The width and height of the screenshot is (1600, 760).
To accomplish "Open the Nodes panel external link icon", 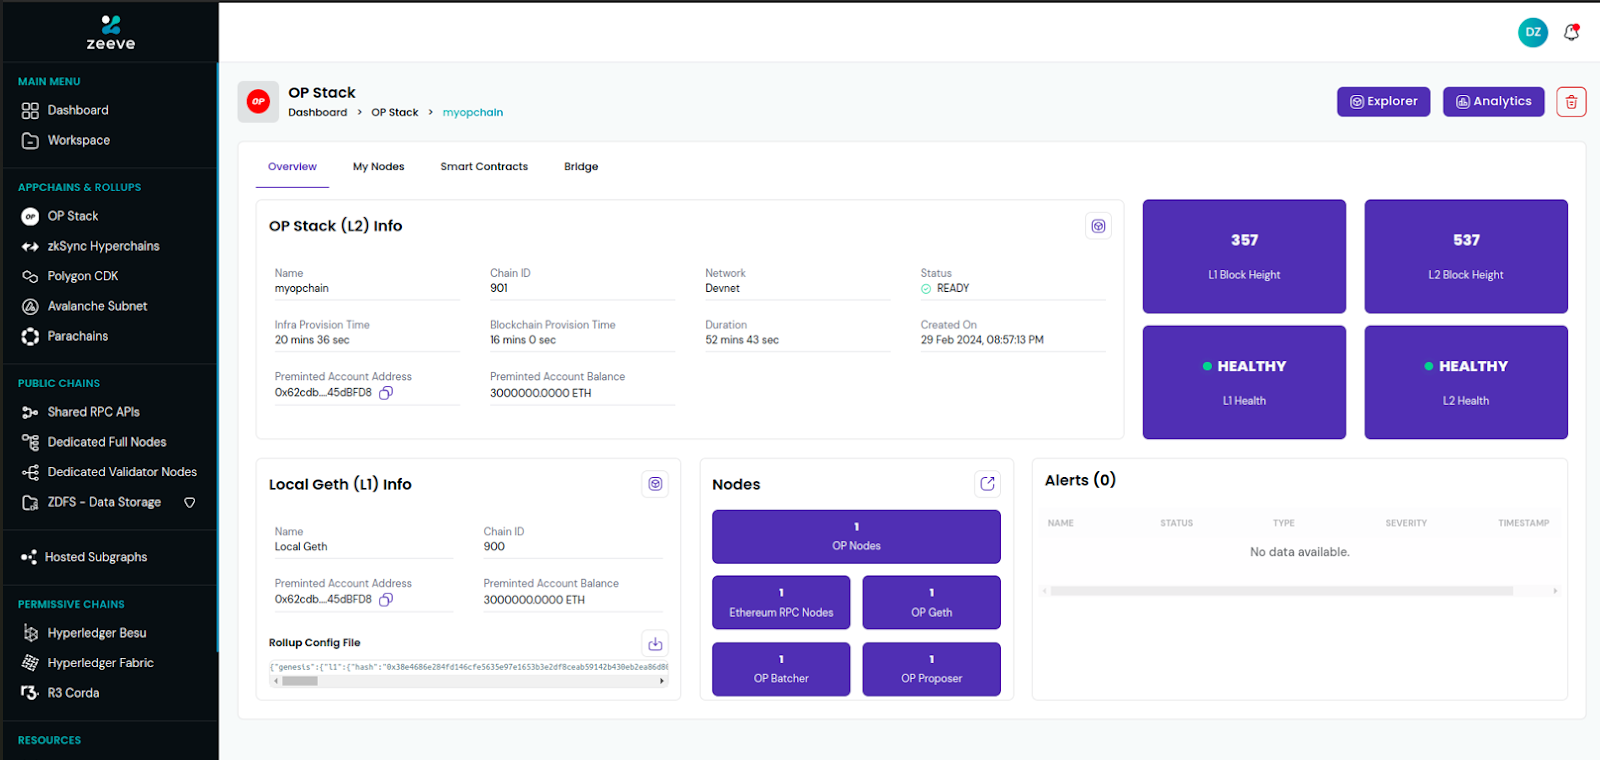I will point(987,484).
